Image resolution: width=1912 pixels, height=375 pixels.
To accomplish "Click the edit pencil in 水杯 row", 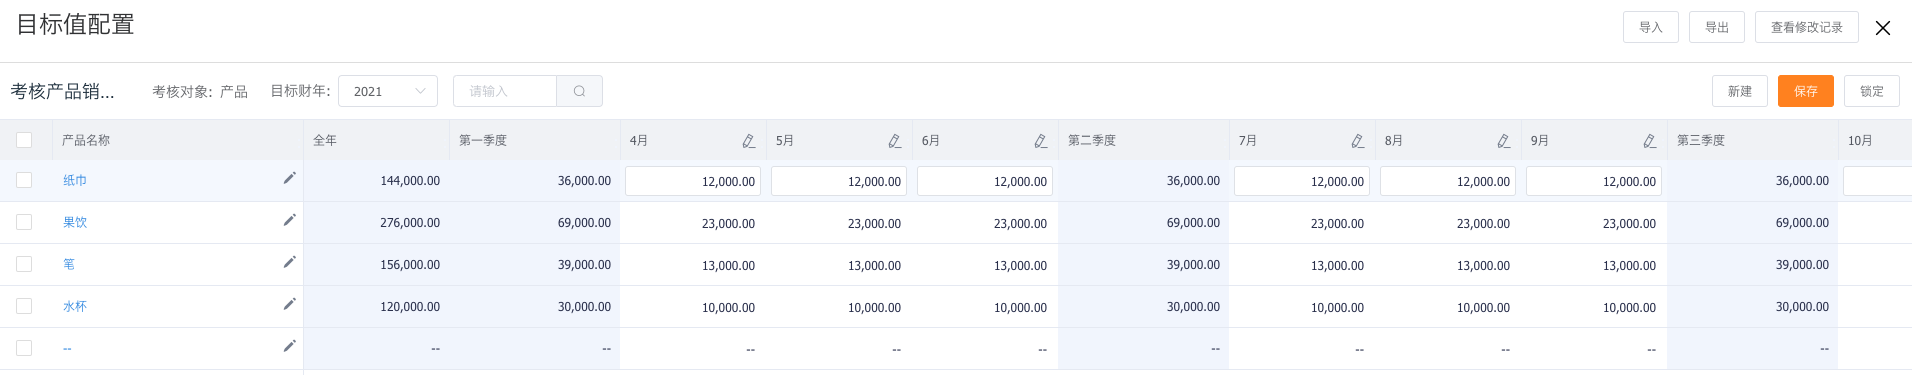I will (289, 304).
